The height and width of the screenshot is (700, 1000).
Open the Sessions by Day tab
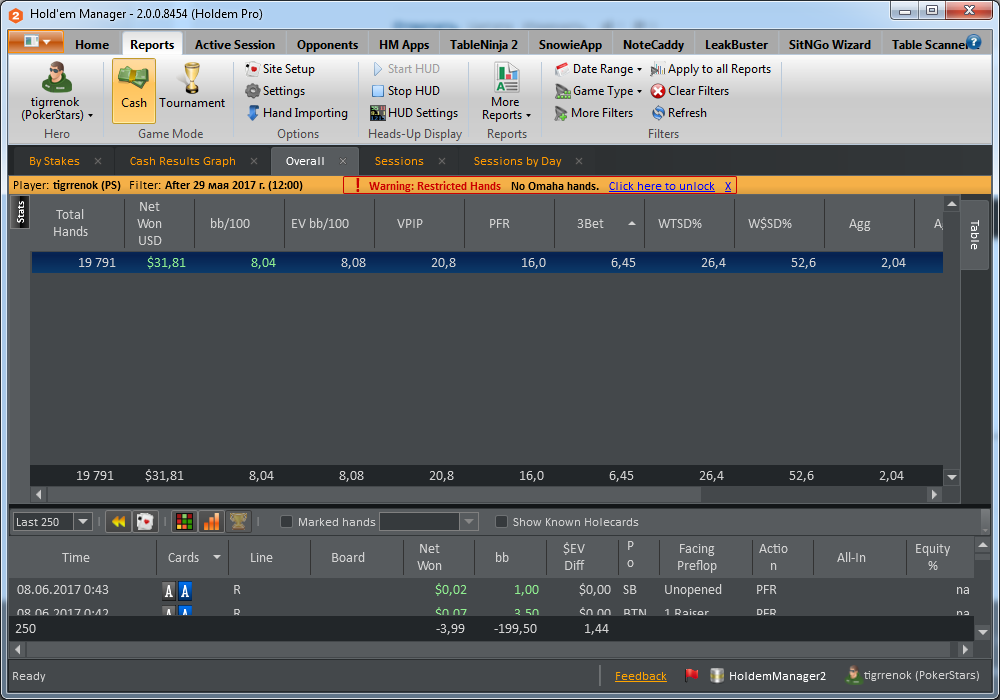(517, 161)
